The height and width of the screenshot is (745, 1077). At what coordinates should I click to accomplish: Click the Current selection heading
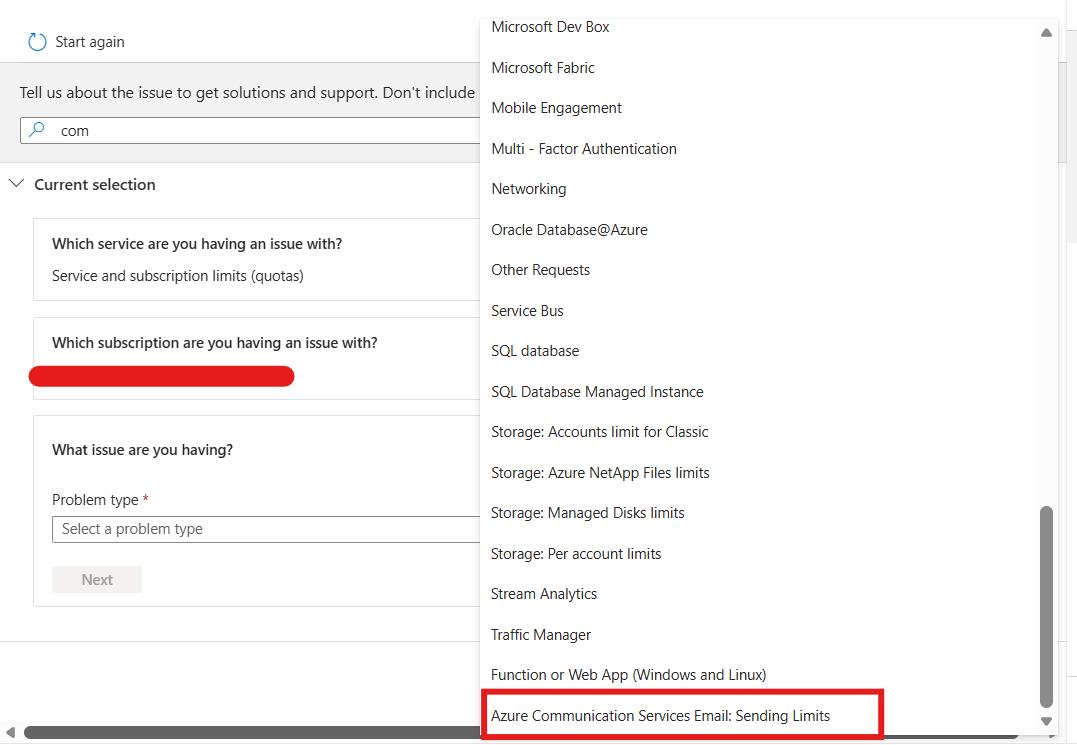tap(95, 185)
